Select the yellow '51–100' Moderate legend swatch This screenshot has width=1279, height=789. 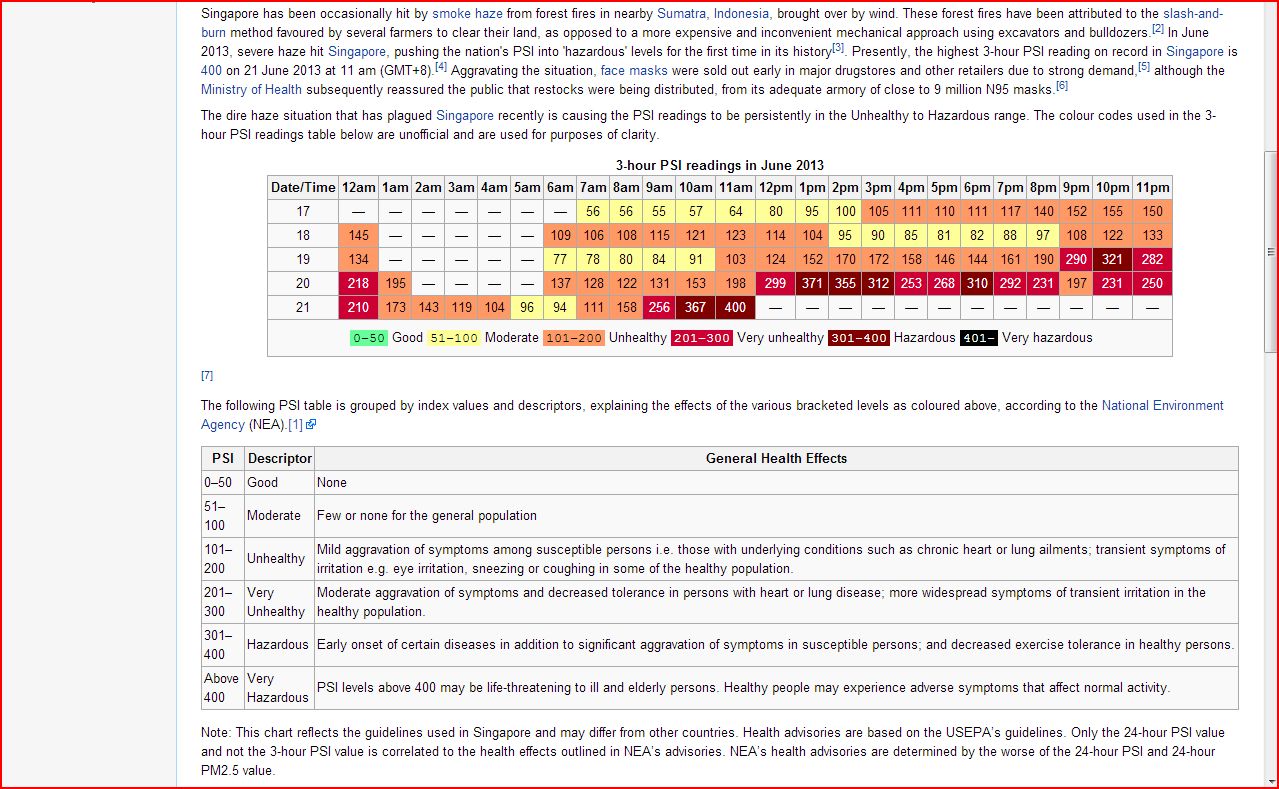pos(454,338)
